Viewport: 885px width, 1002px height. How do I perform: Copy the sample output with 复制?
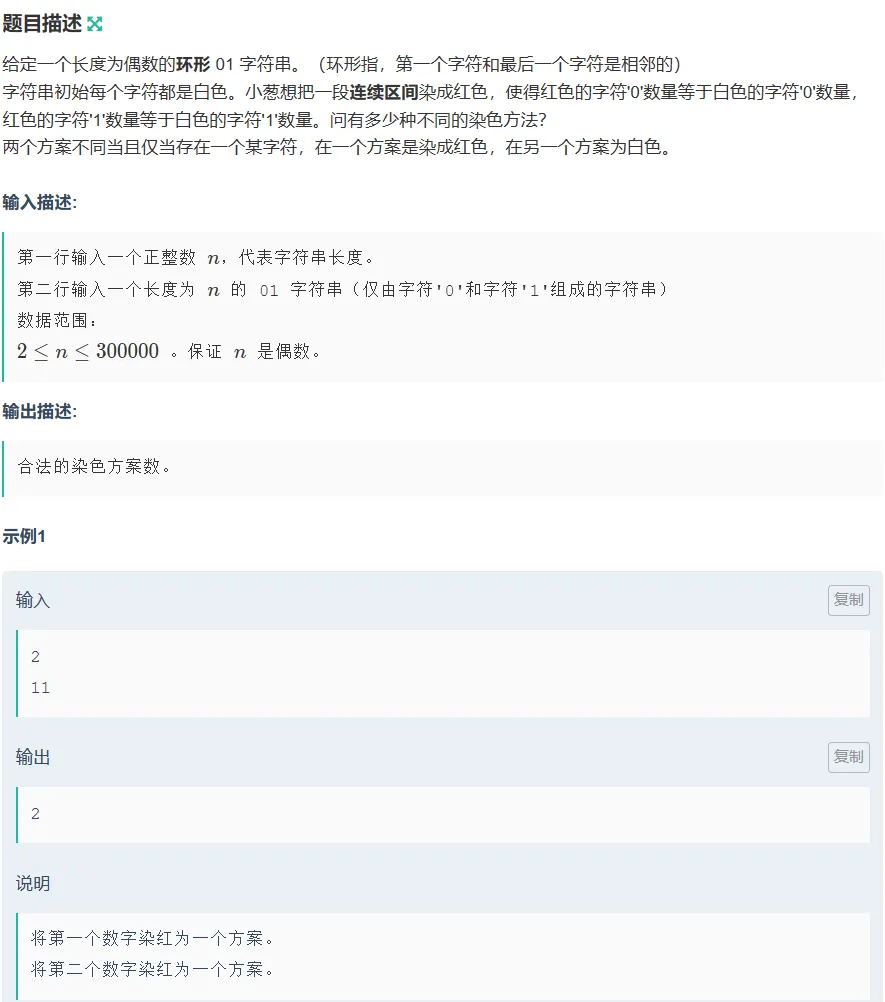(848, 757)
